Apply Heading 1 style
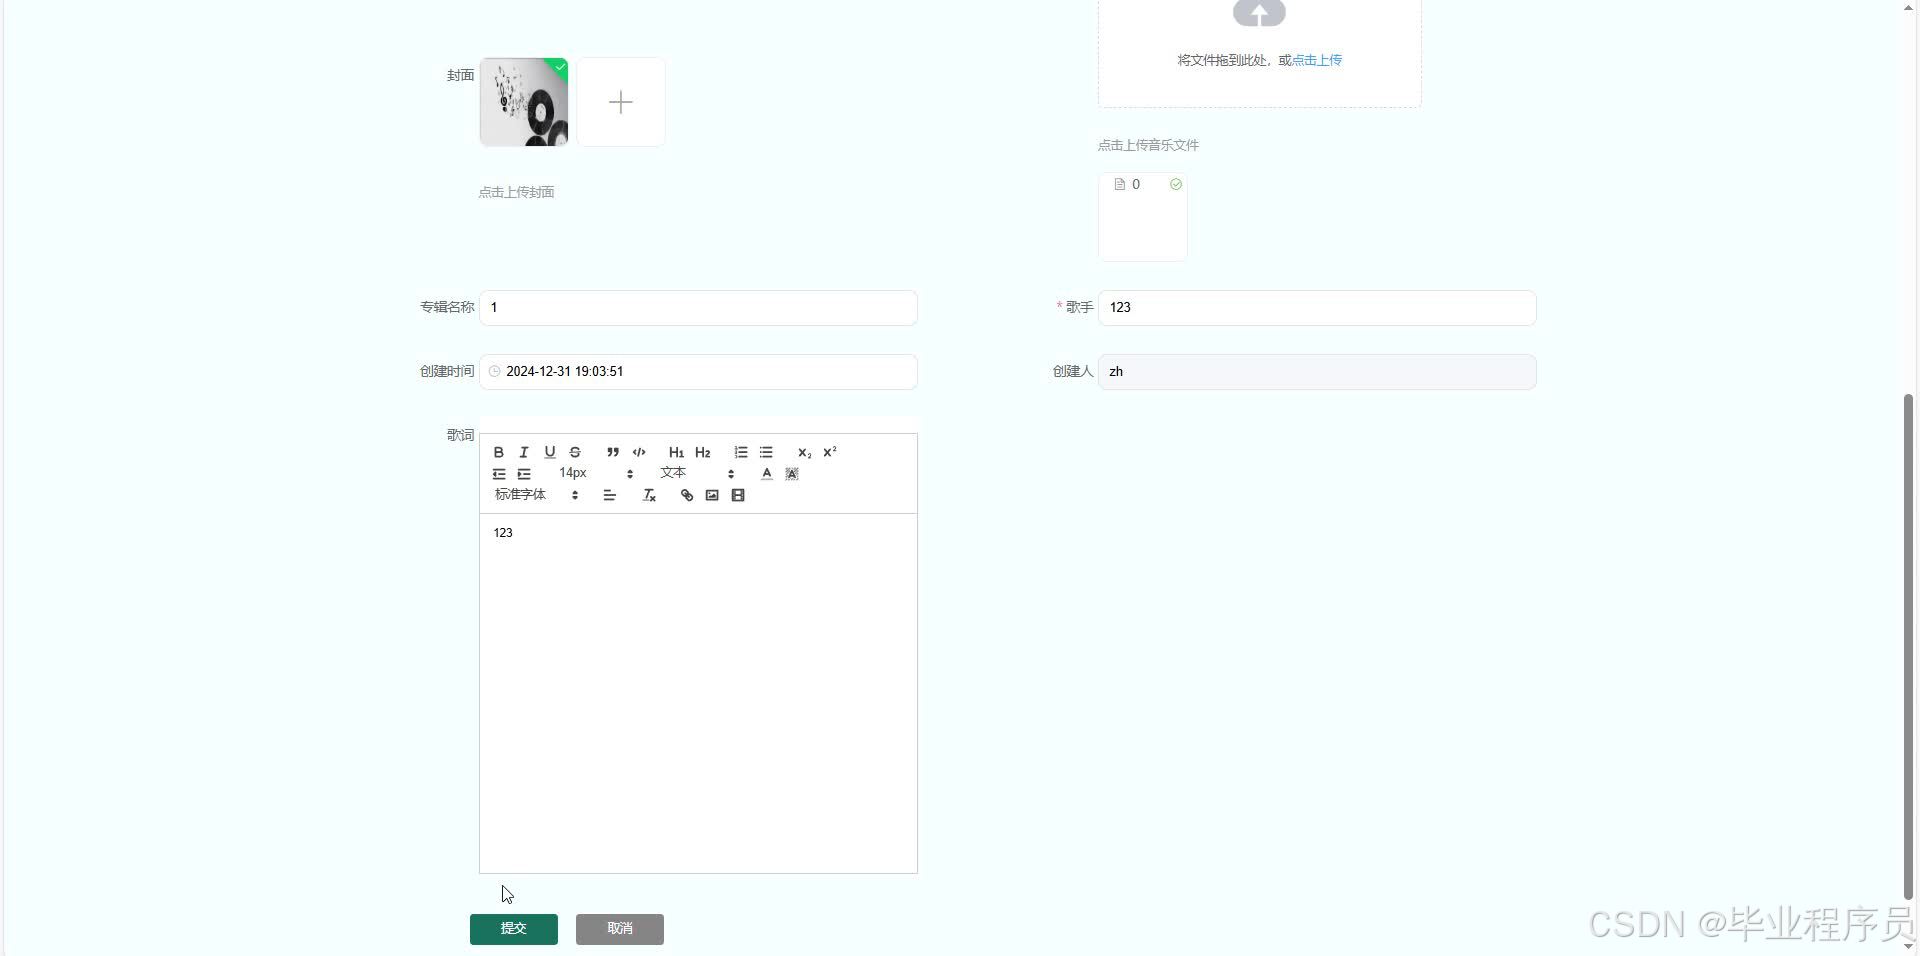The image size is (1920, 956). coord(677,452)
